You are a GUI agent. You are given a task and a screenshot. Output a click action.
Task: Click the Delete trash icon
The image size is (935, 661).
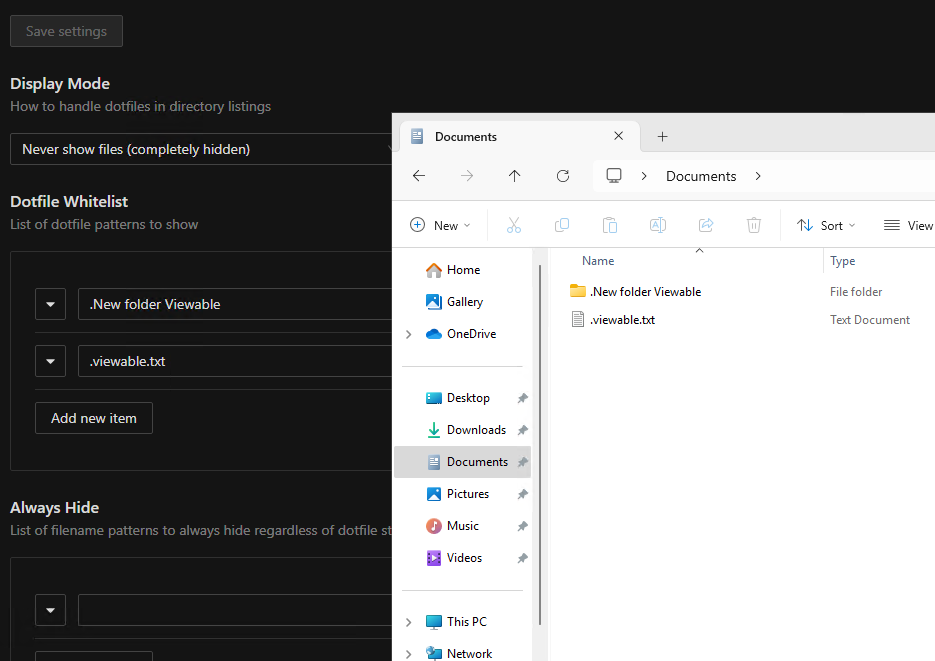tap(753, 225)
